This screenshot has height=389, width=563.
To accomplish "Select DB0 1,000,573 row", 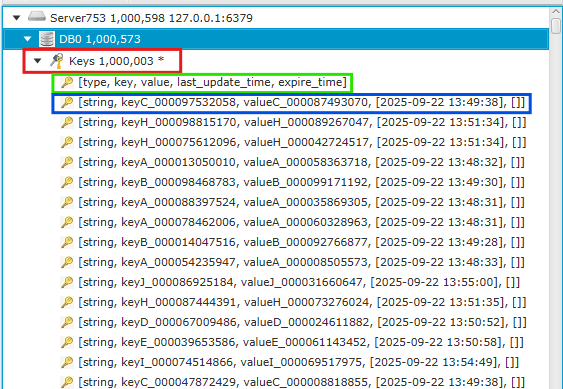I will (x=276, y=39).
